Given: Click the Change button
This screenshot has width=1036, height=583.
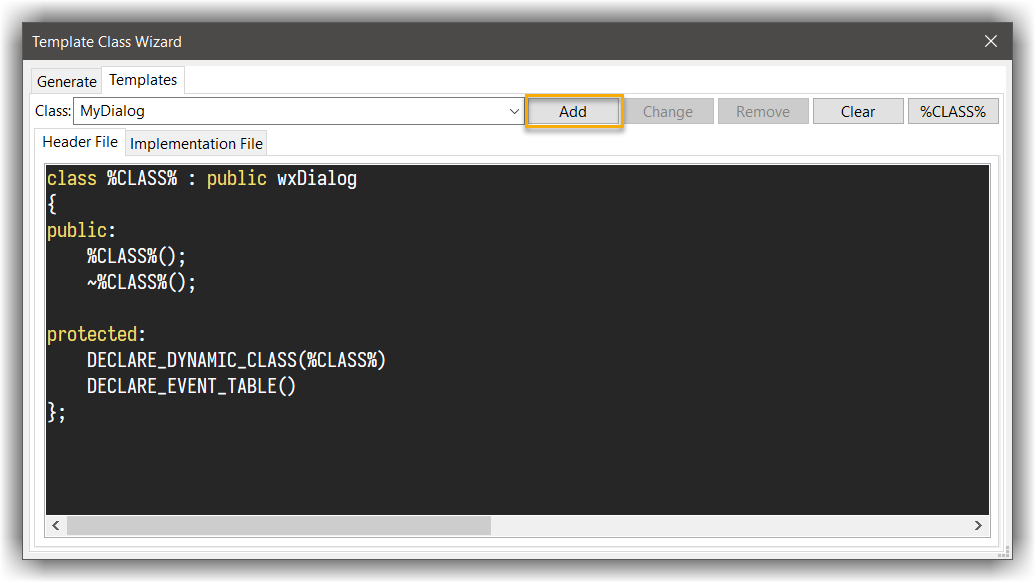Looking at the screenshot, I should (x=667, y=112).
